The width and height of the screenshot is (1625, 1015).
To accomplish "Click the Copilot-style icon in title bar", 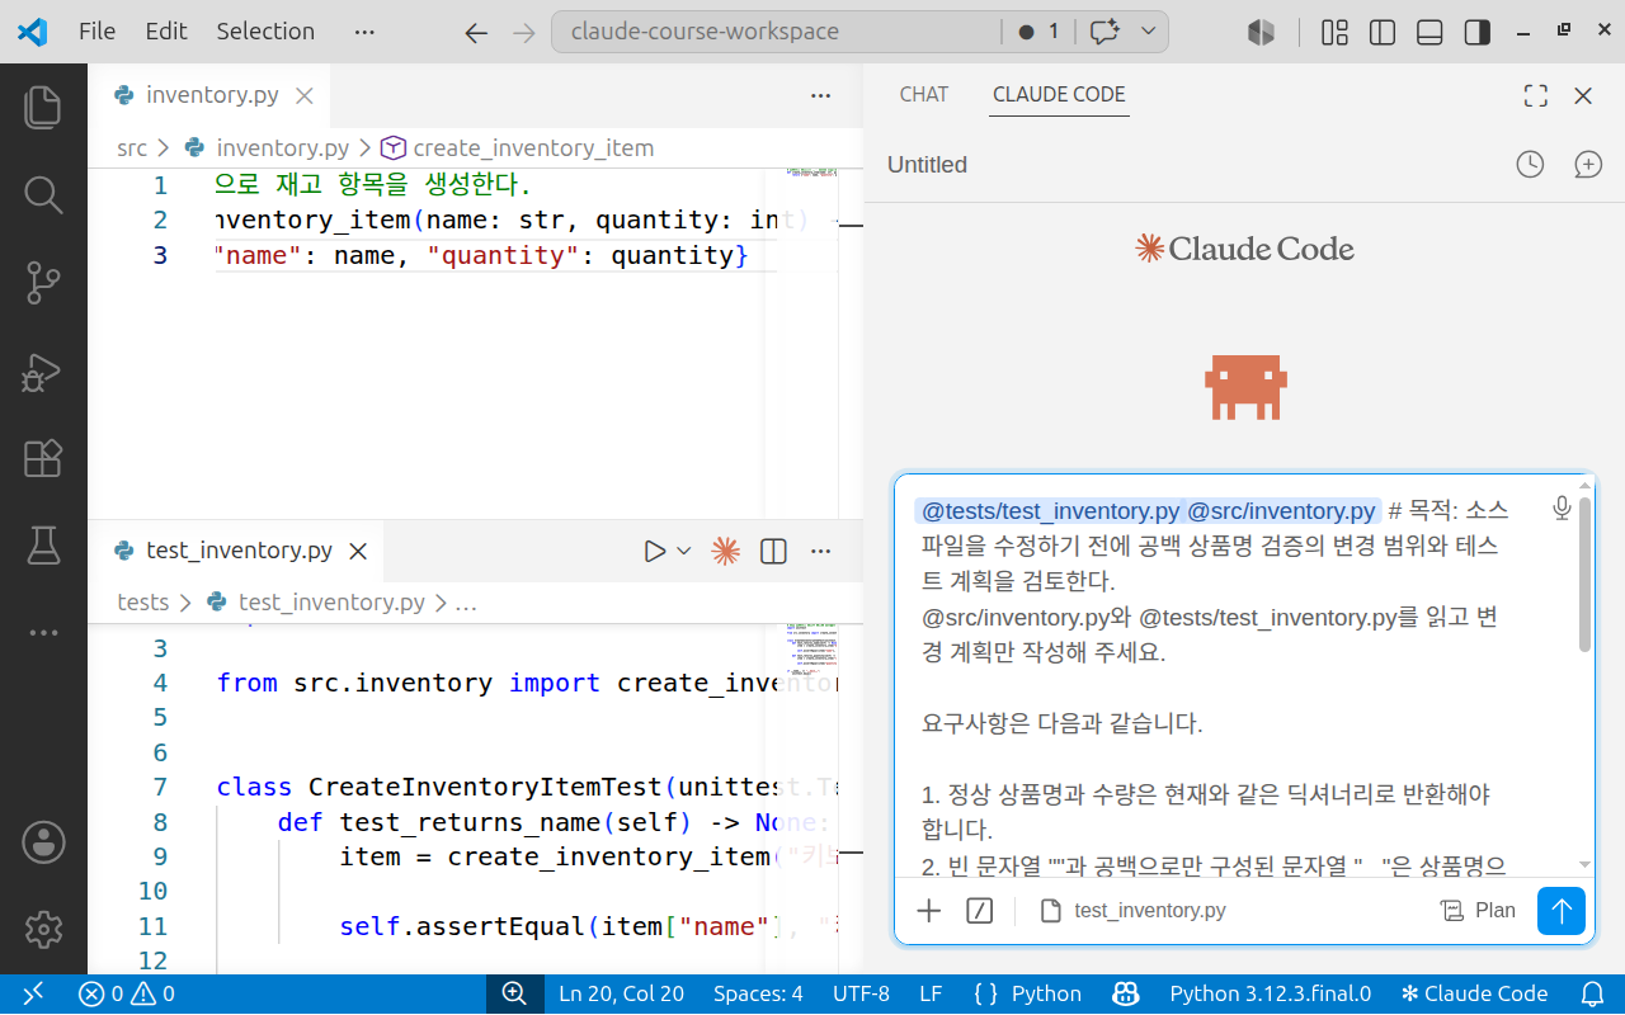I will click(1261, 32).
